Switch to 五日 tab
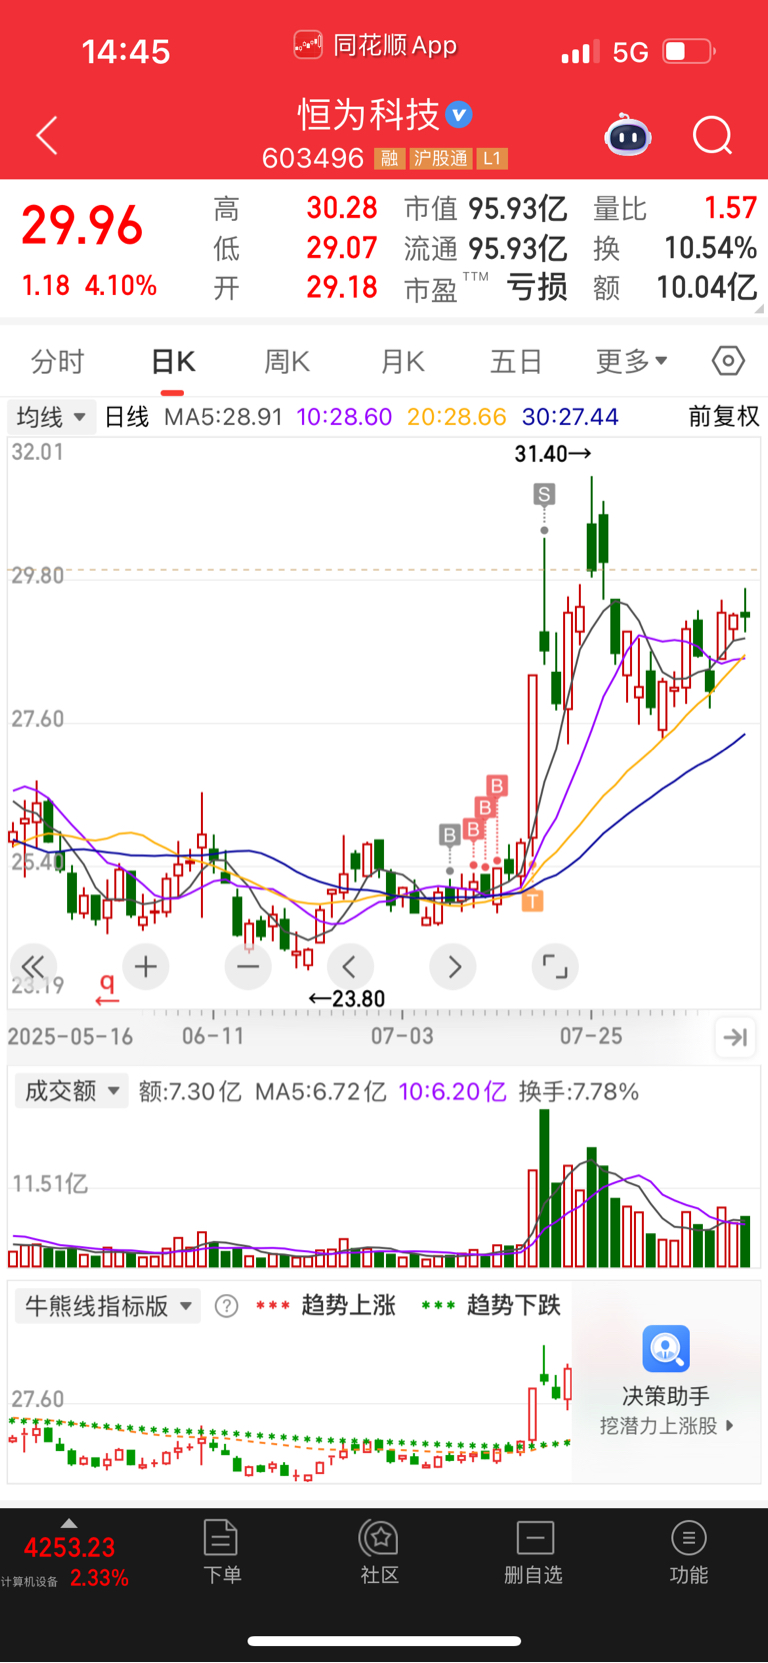The width and height of the screenshot is (768, 1663). pos(516,361)
